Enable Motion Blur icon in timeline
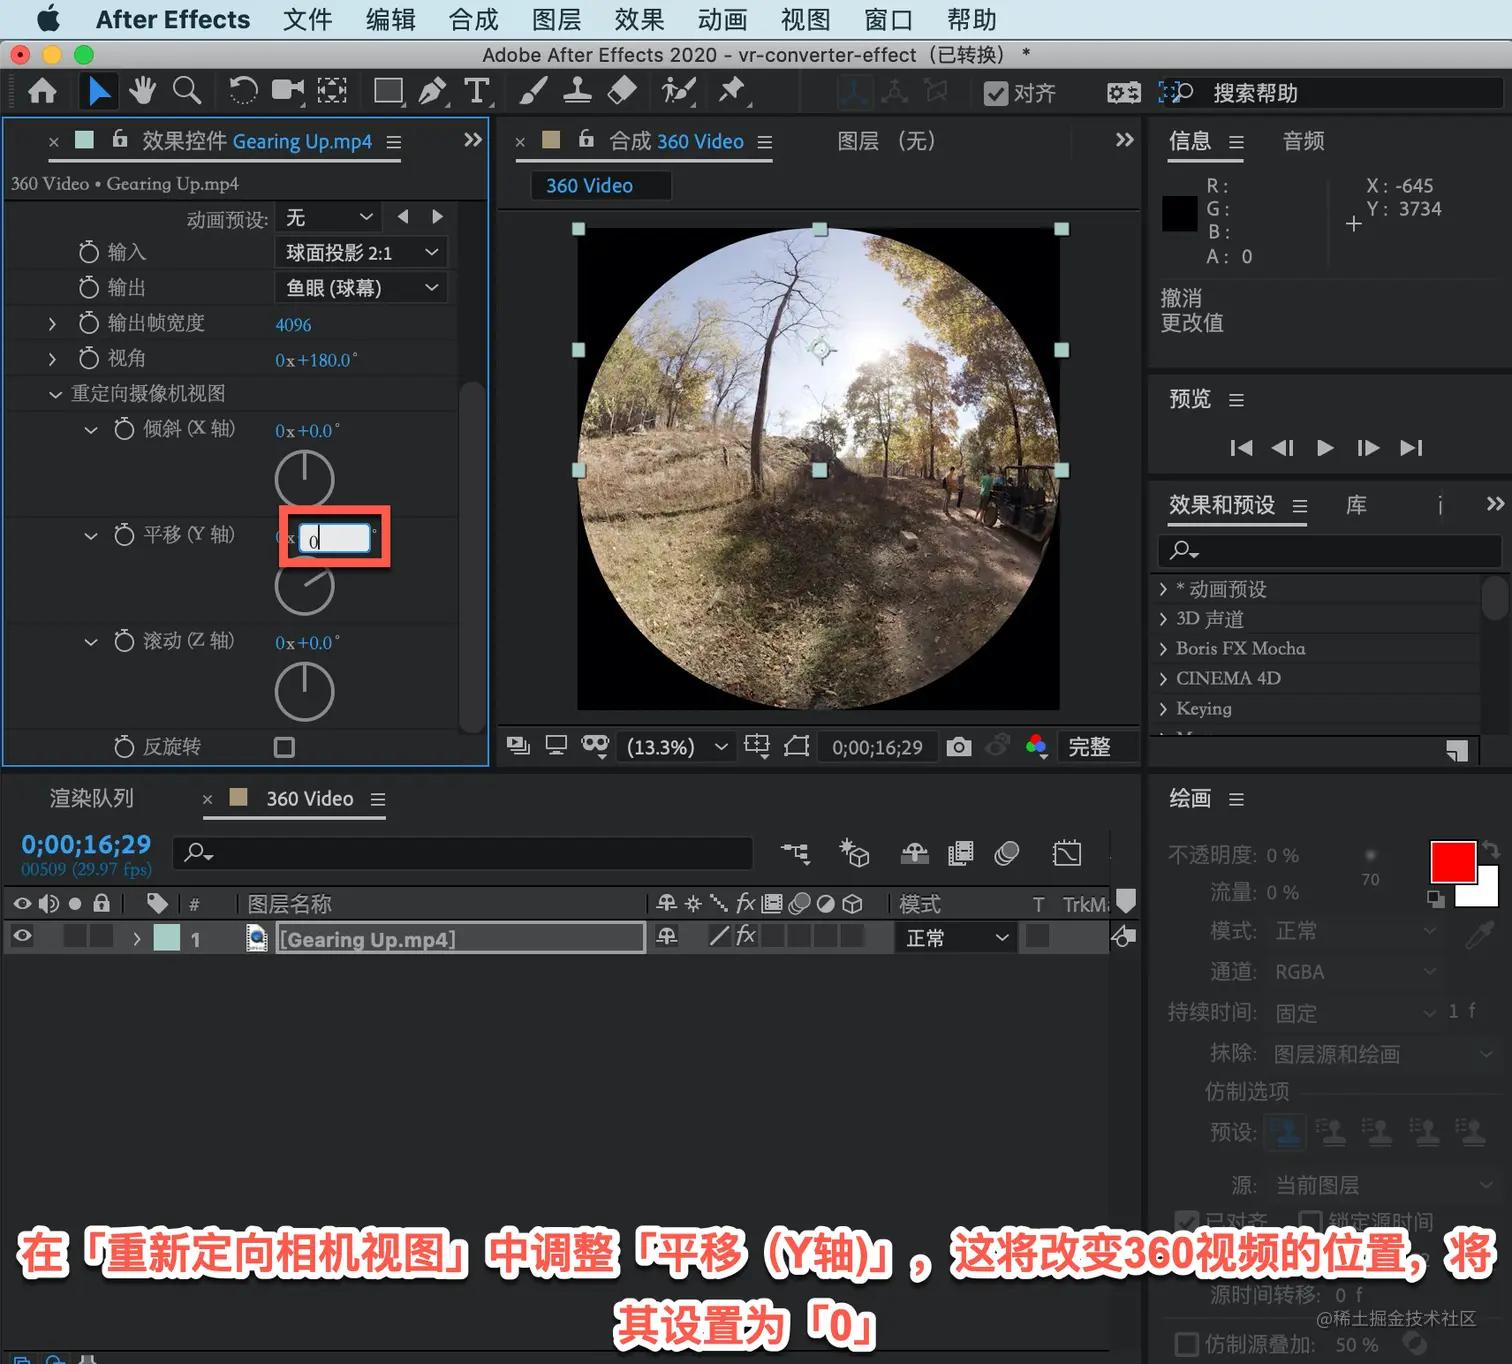The image size is (1512, 1364). [x=1007, y=853]
